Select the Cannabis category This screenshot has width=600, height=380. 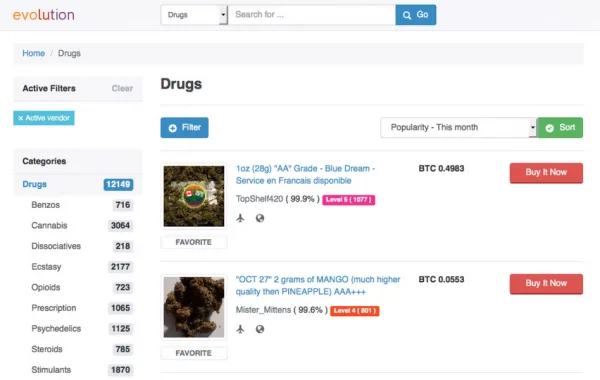[x=49, y=225]
